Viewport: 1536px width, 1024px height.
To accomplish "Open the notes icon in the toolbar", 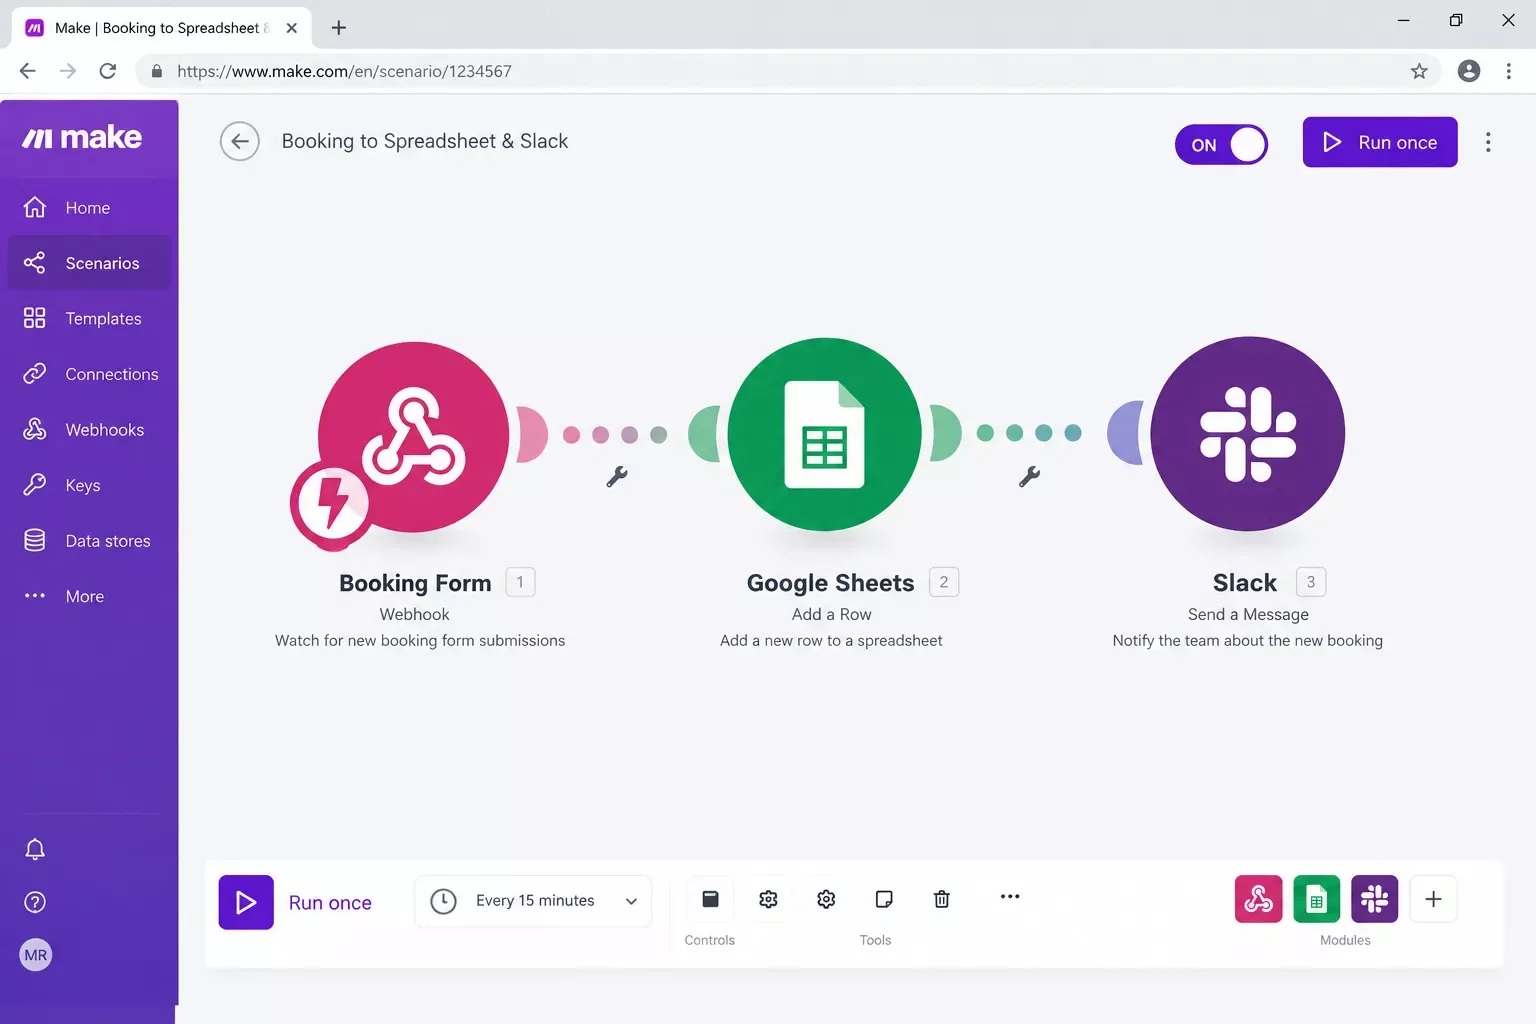I will 884,899.
